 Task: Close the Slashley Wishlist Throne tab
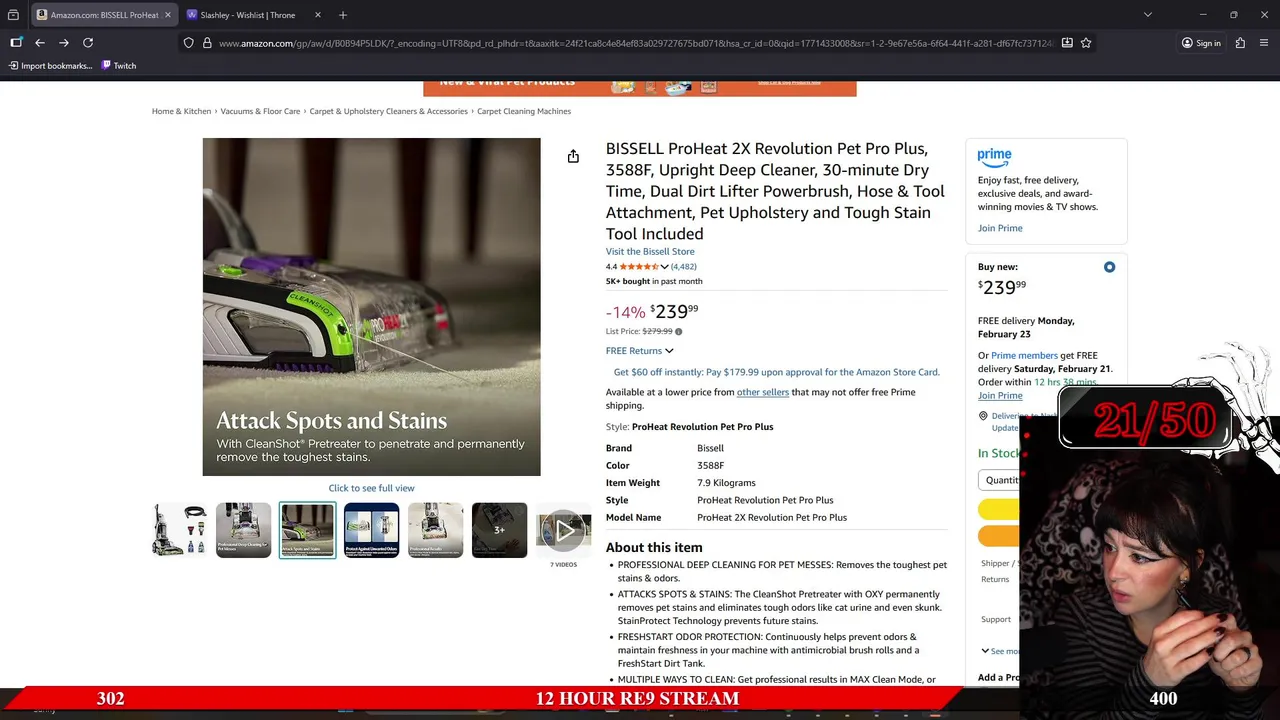[318, 15]
